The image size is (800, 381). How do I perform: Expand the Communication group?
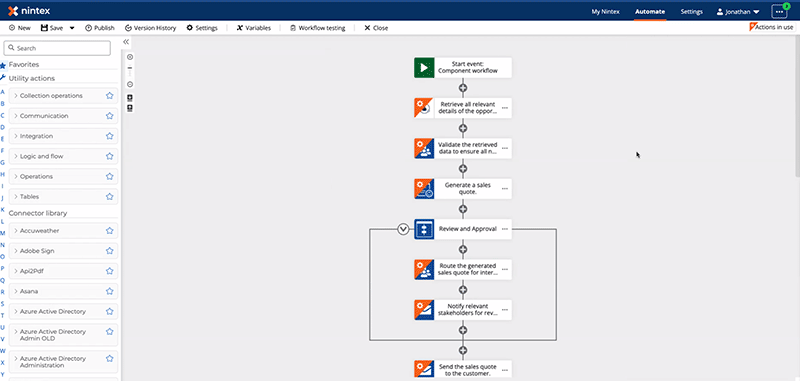pos(16,116)
